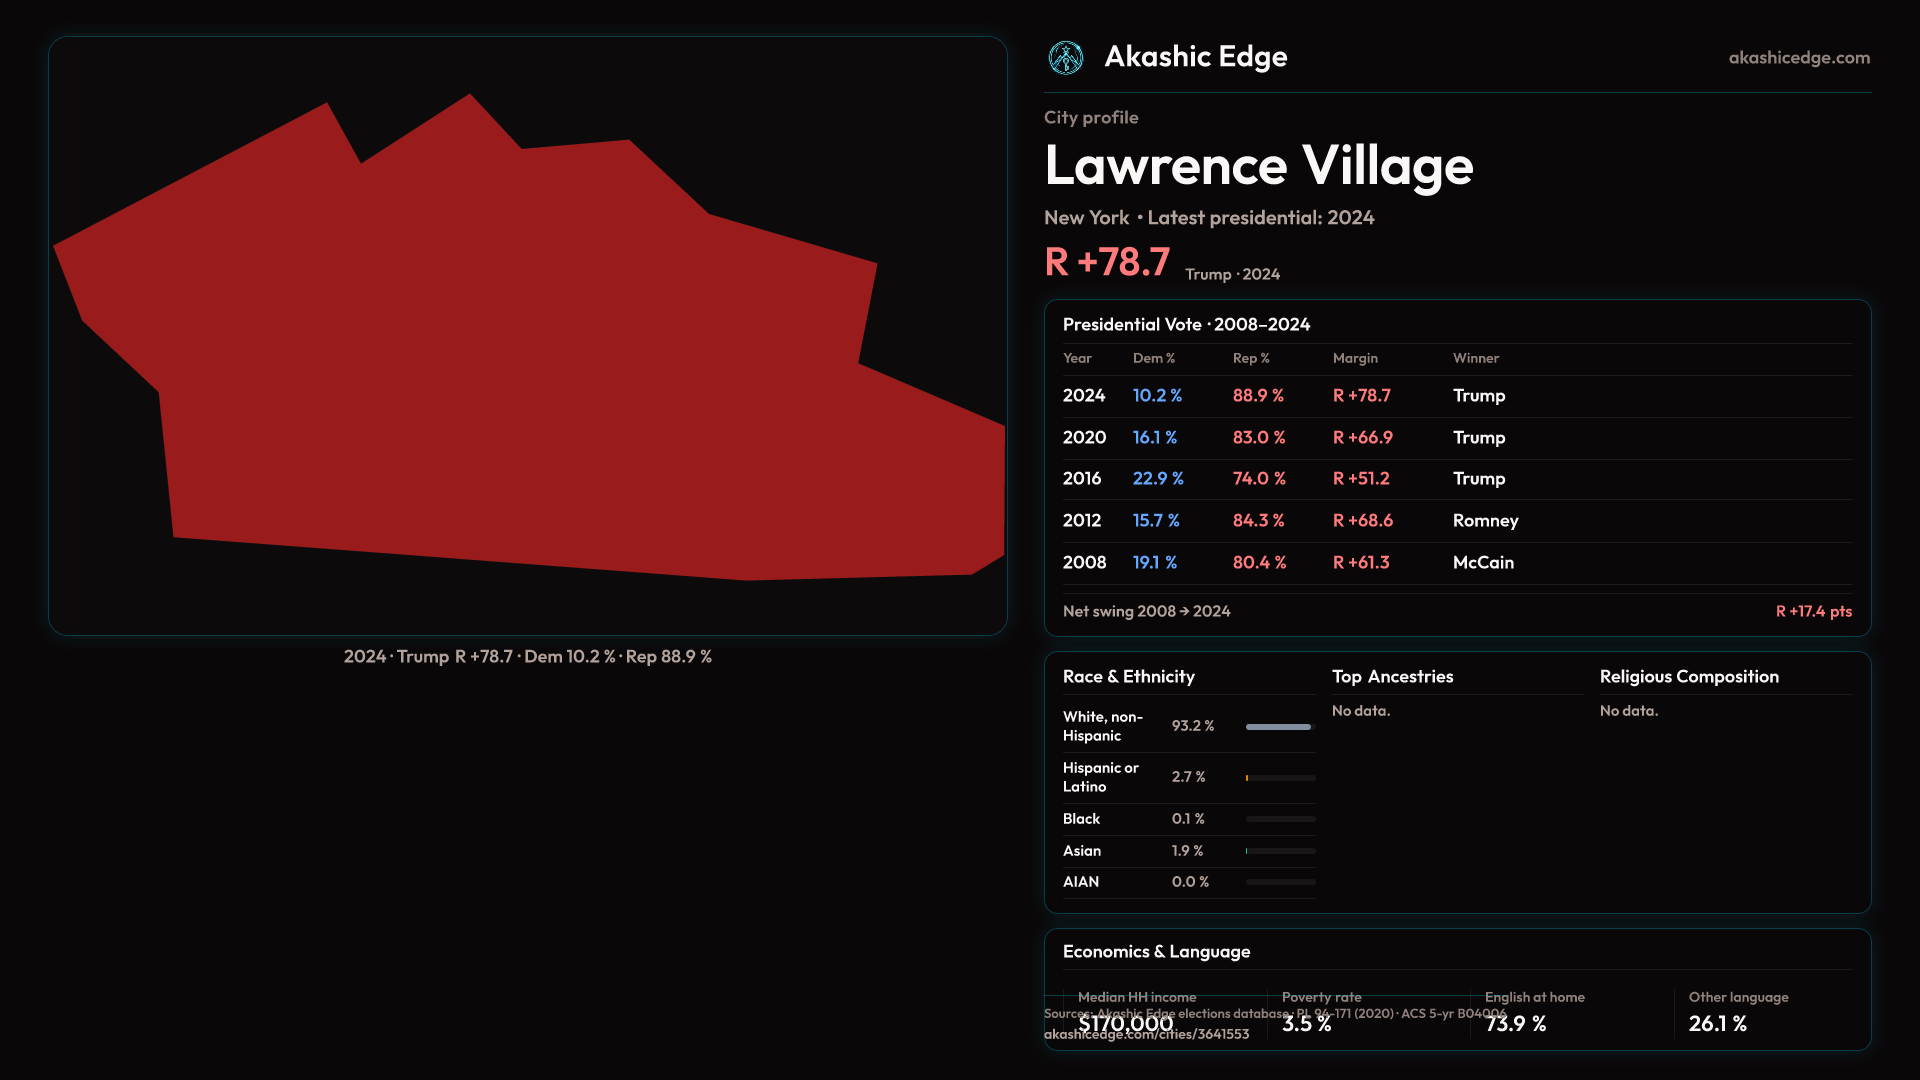Screen dimensions: 1920x1080
Task: Click the Lawrence Village city title
Action: point(1258,166)
